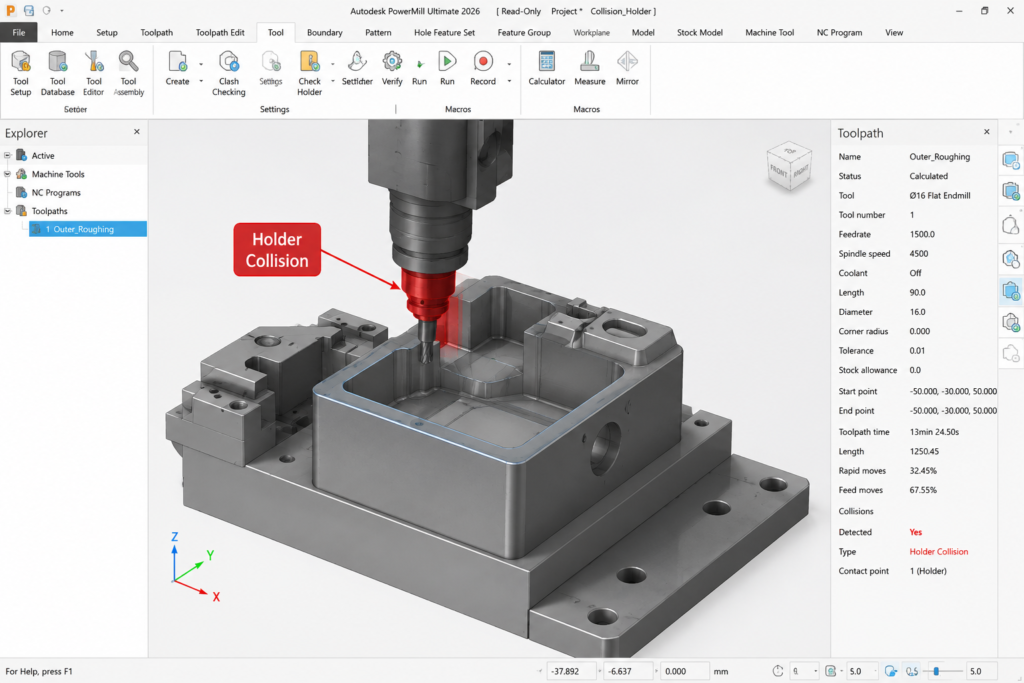Select the Active entry in Explorer
1024x683 pixels.
[x=43, y=155]
